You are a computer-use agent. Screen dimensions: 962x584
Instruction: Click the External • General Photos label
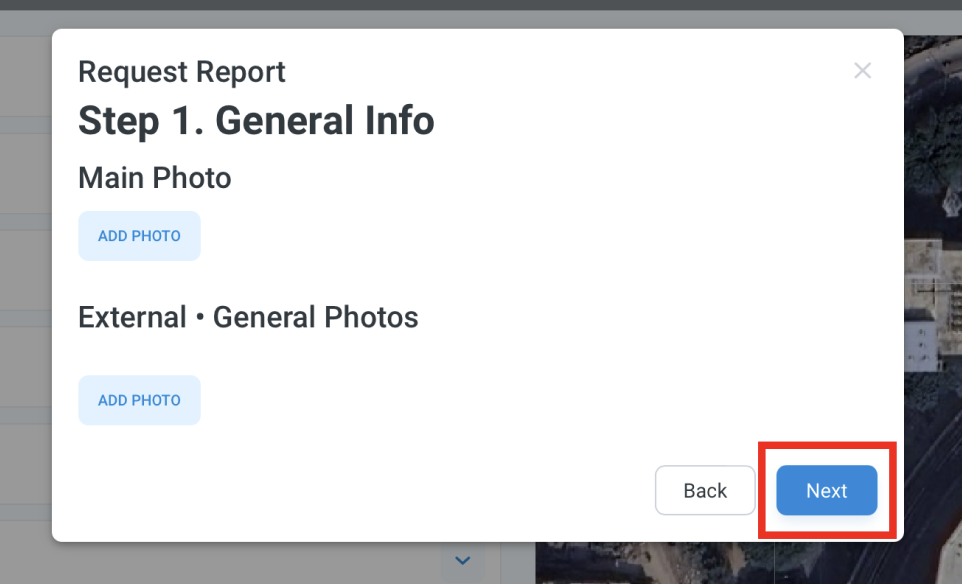[x=248, y=317]
